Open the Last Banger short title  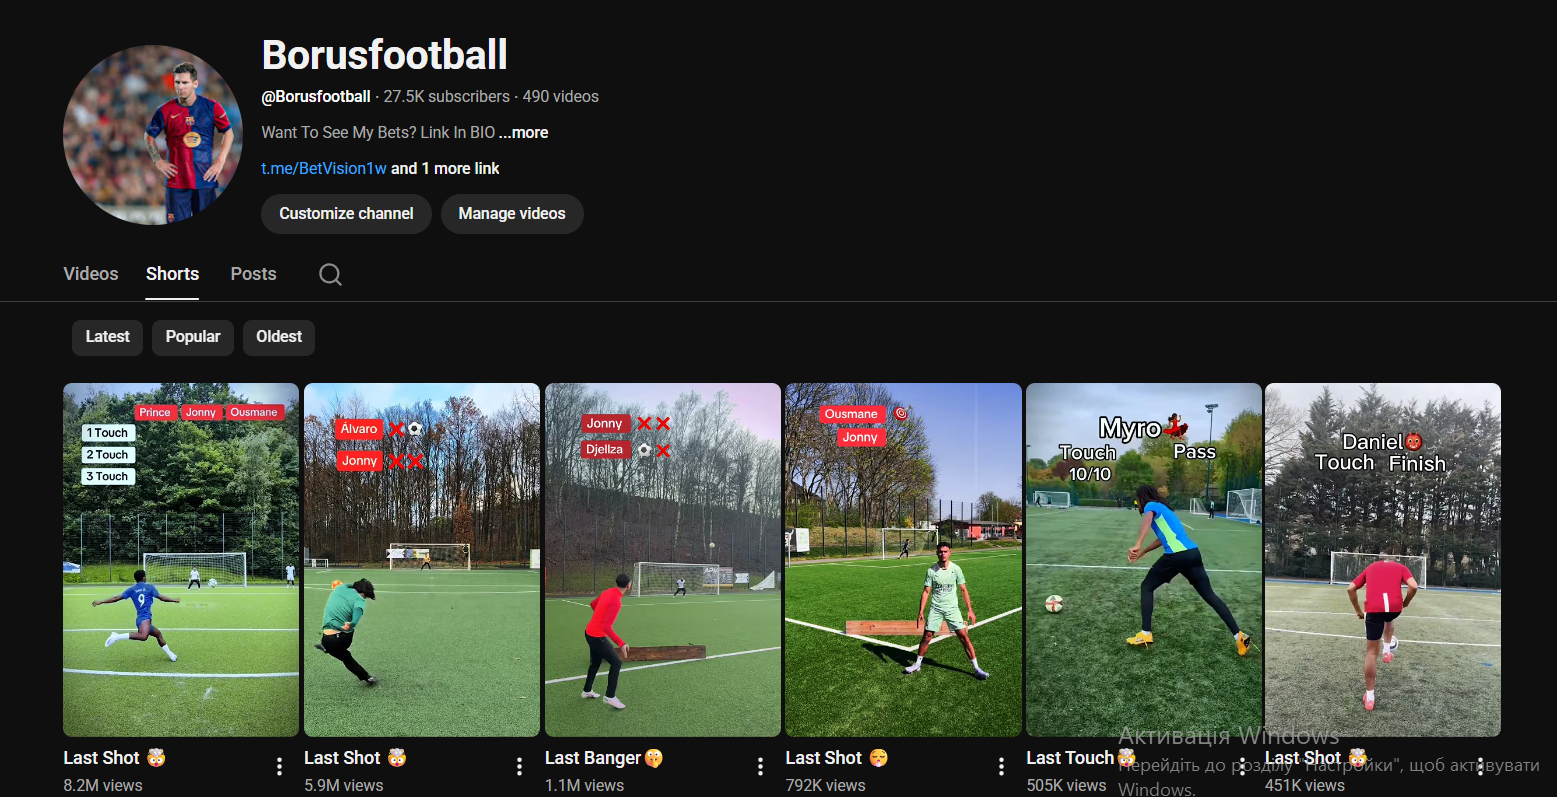pyautogui.click(x=593, y=758)
